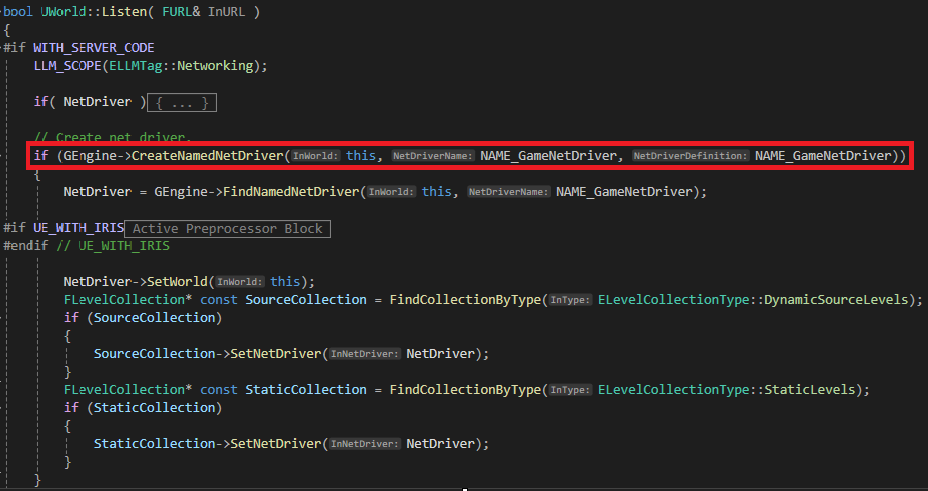Click 'UE_WITH_IRIS' on the #if line
Screen dimensions: 928x491
pos(78,228)
